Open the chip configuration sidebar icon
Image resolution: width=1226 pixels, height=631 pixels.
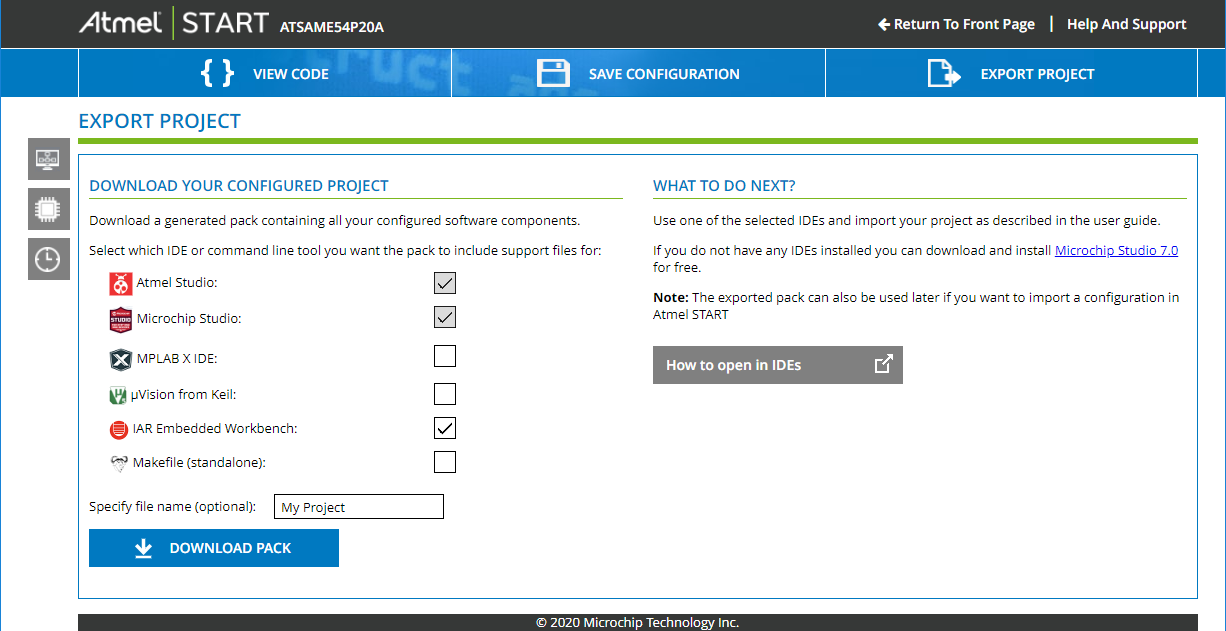(x=48, y=209)
